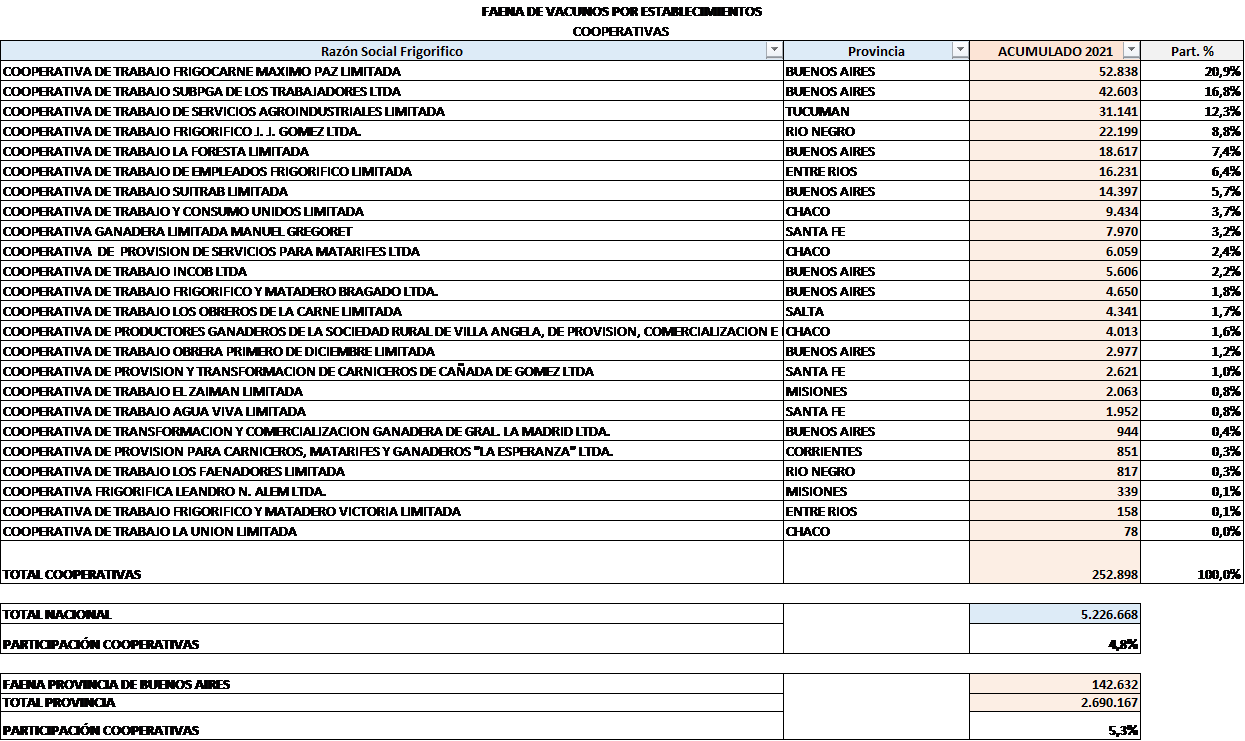The image size is (1245, 741).
Task: Click the blue total cell 5.226.668
Action: tap(1055, 614)
